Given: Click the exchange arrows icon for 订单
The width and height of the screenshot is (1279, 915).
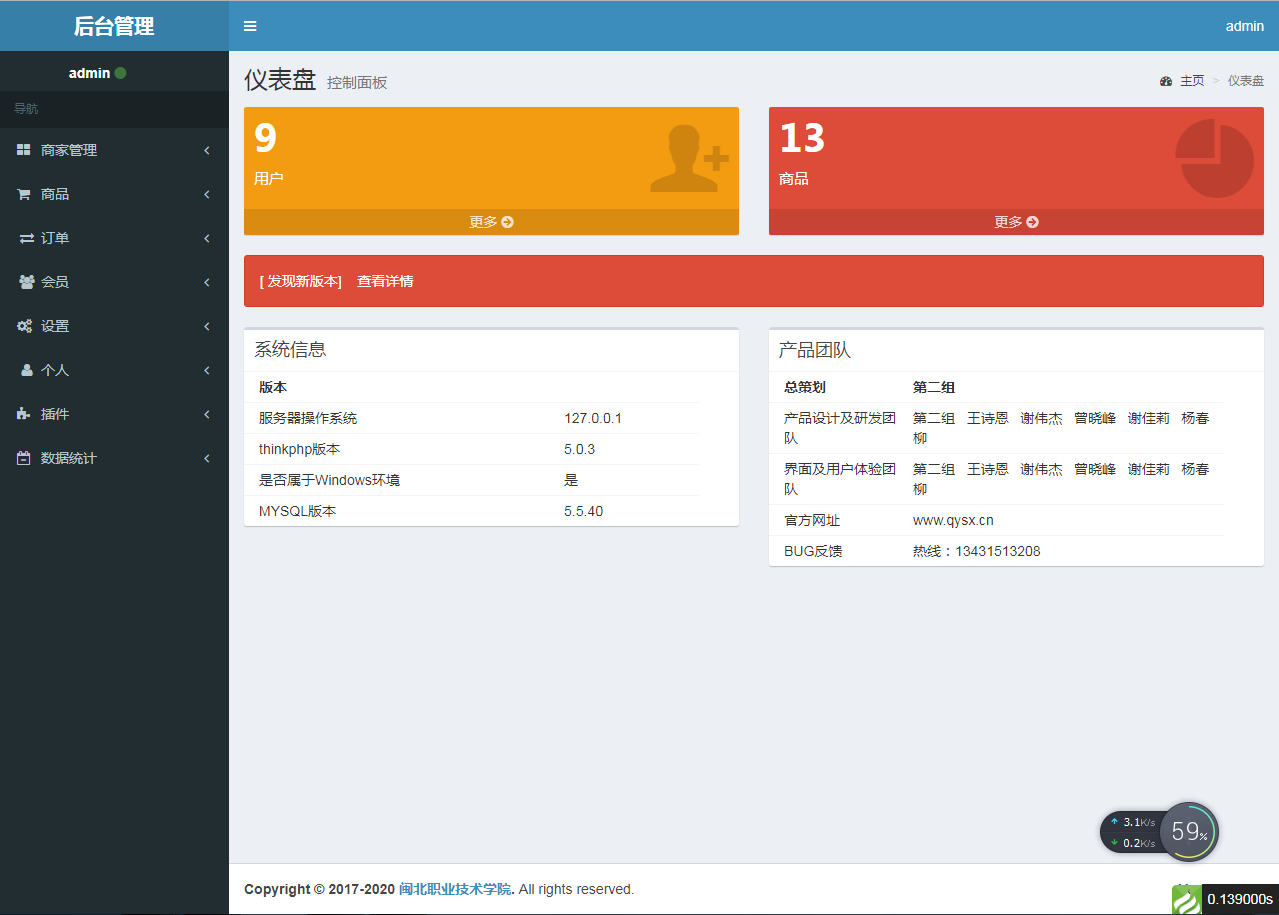Looking at the screenshot, I should coord(26,238).
